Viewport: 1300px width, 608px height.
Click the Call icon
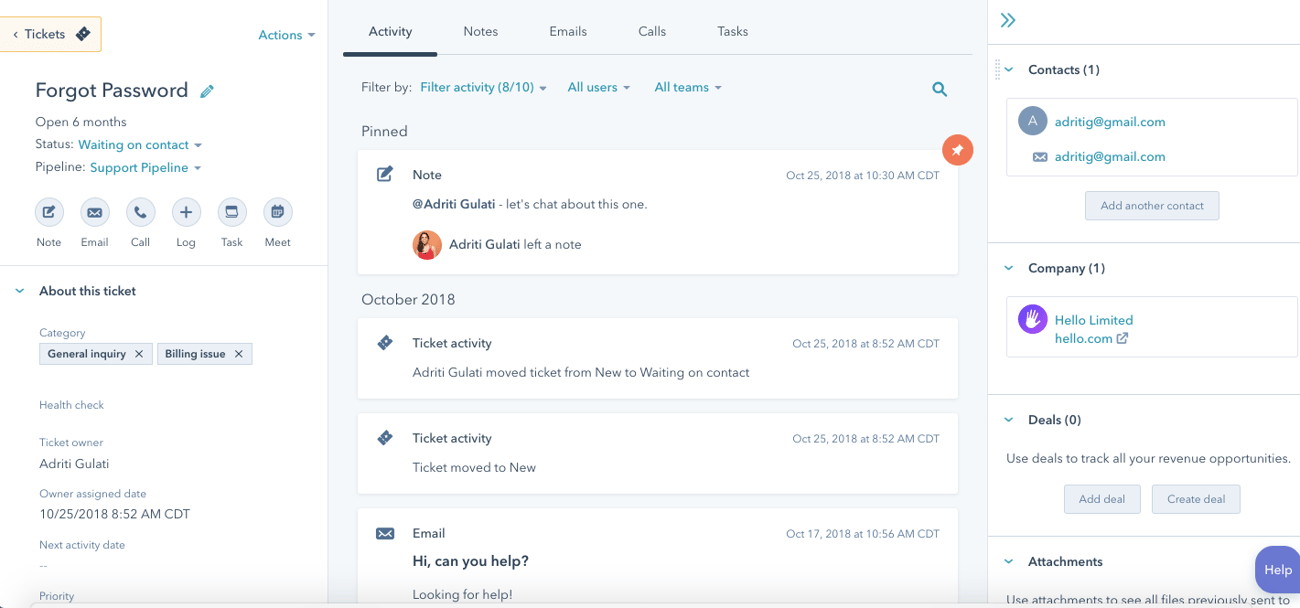coord(140,212)
